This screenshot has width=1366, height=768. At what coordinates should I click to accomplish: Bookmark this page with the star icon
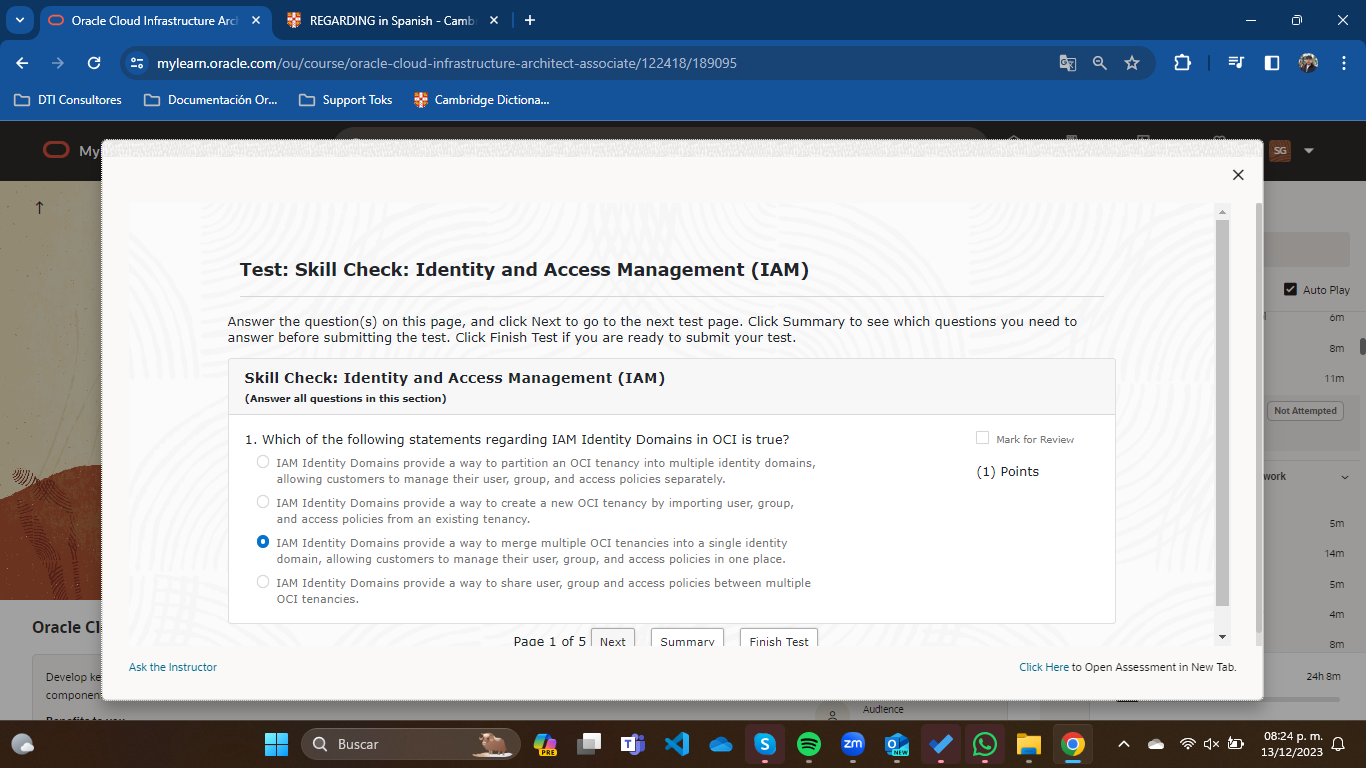[1132, 63]
